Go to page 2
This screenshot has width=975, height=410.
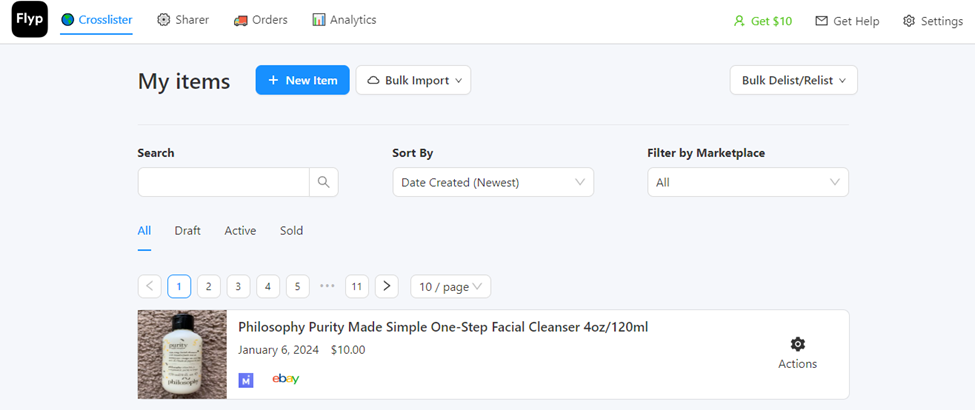tap(209, 286)
